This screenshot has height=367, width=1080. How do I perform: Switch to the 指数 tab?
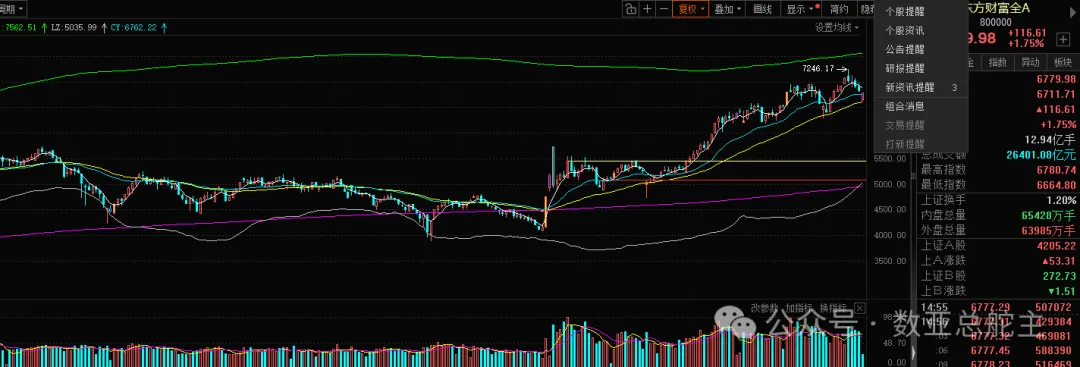pos(997,62)
